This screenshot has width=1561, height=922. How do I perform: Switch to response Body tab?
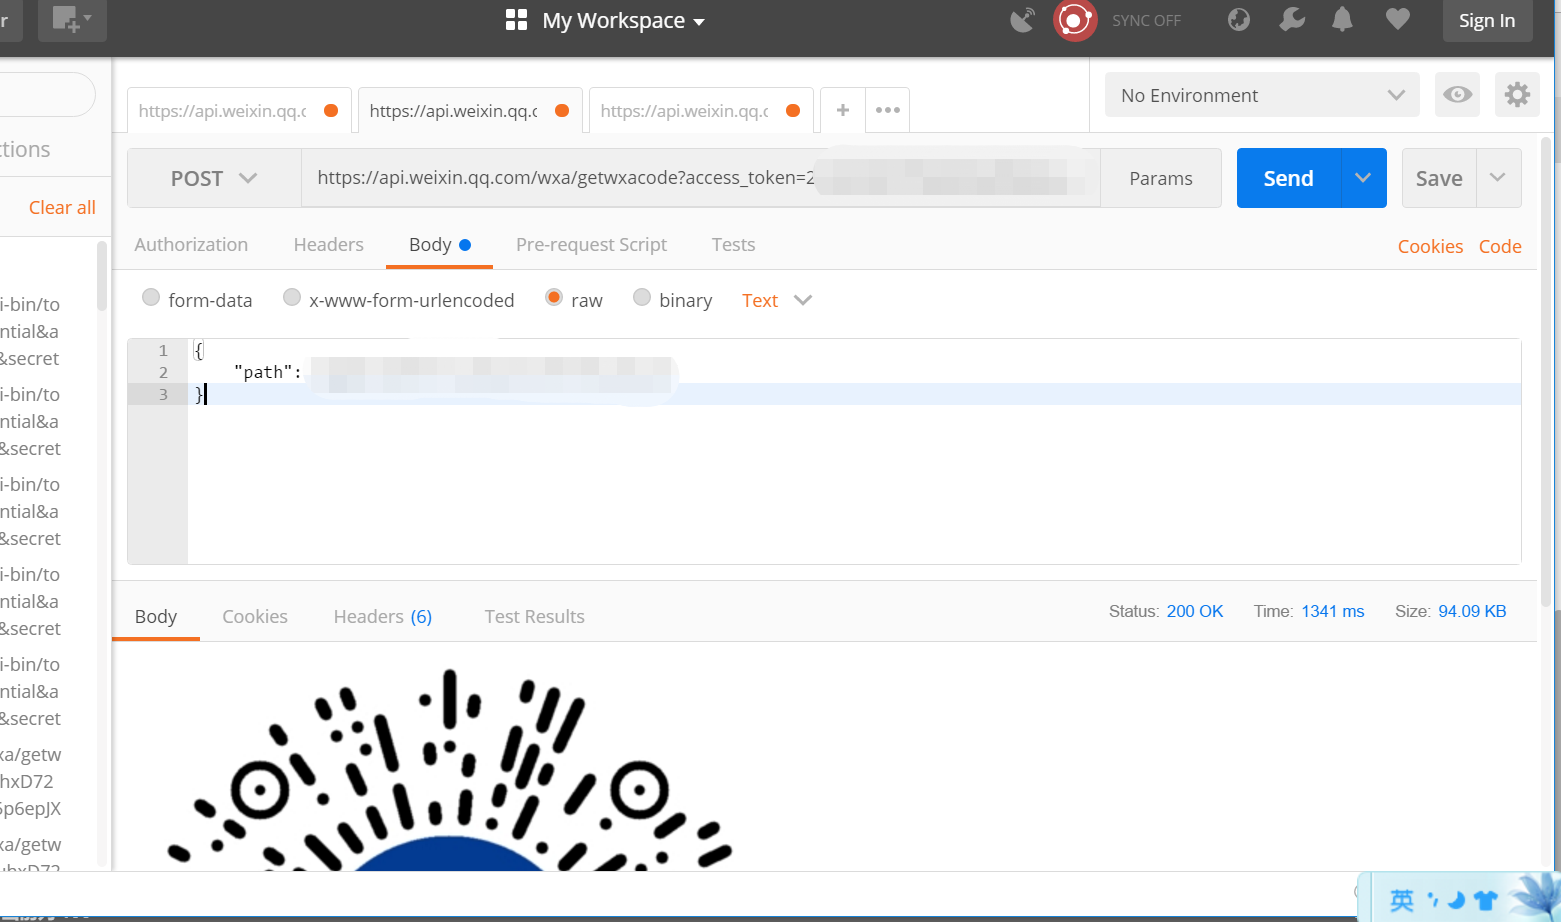click(156, 616)
